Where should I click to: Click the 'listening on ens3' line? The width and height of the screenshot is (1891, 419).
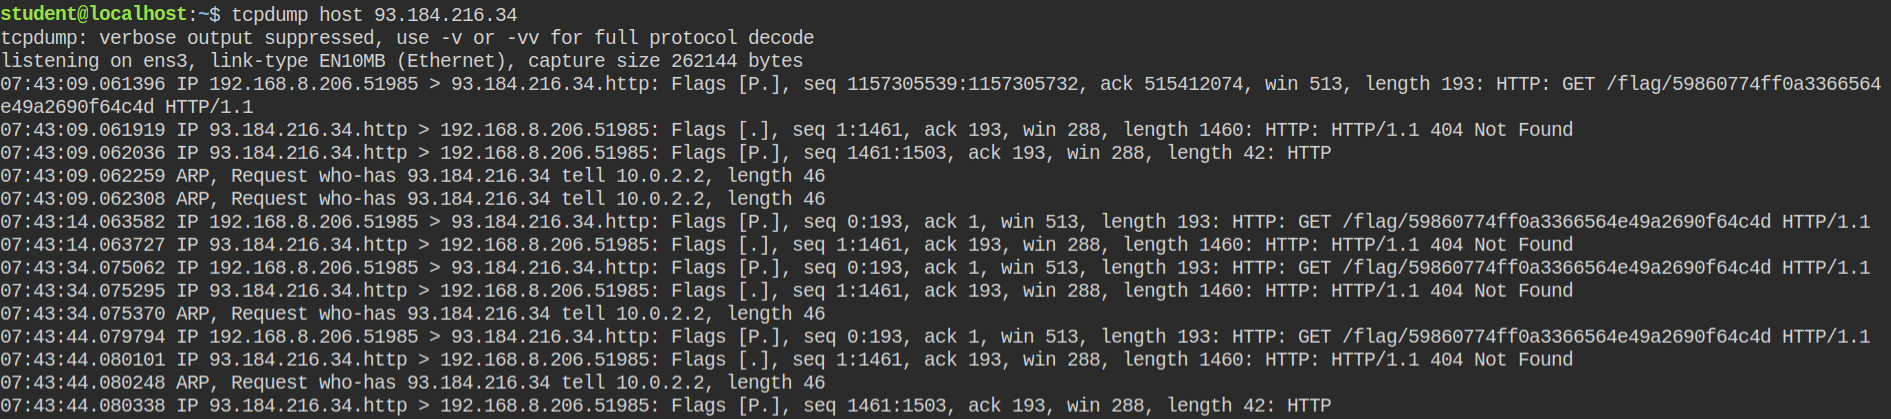coord(401,60)
